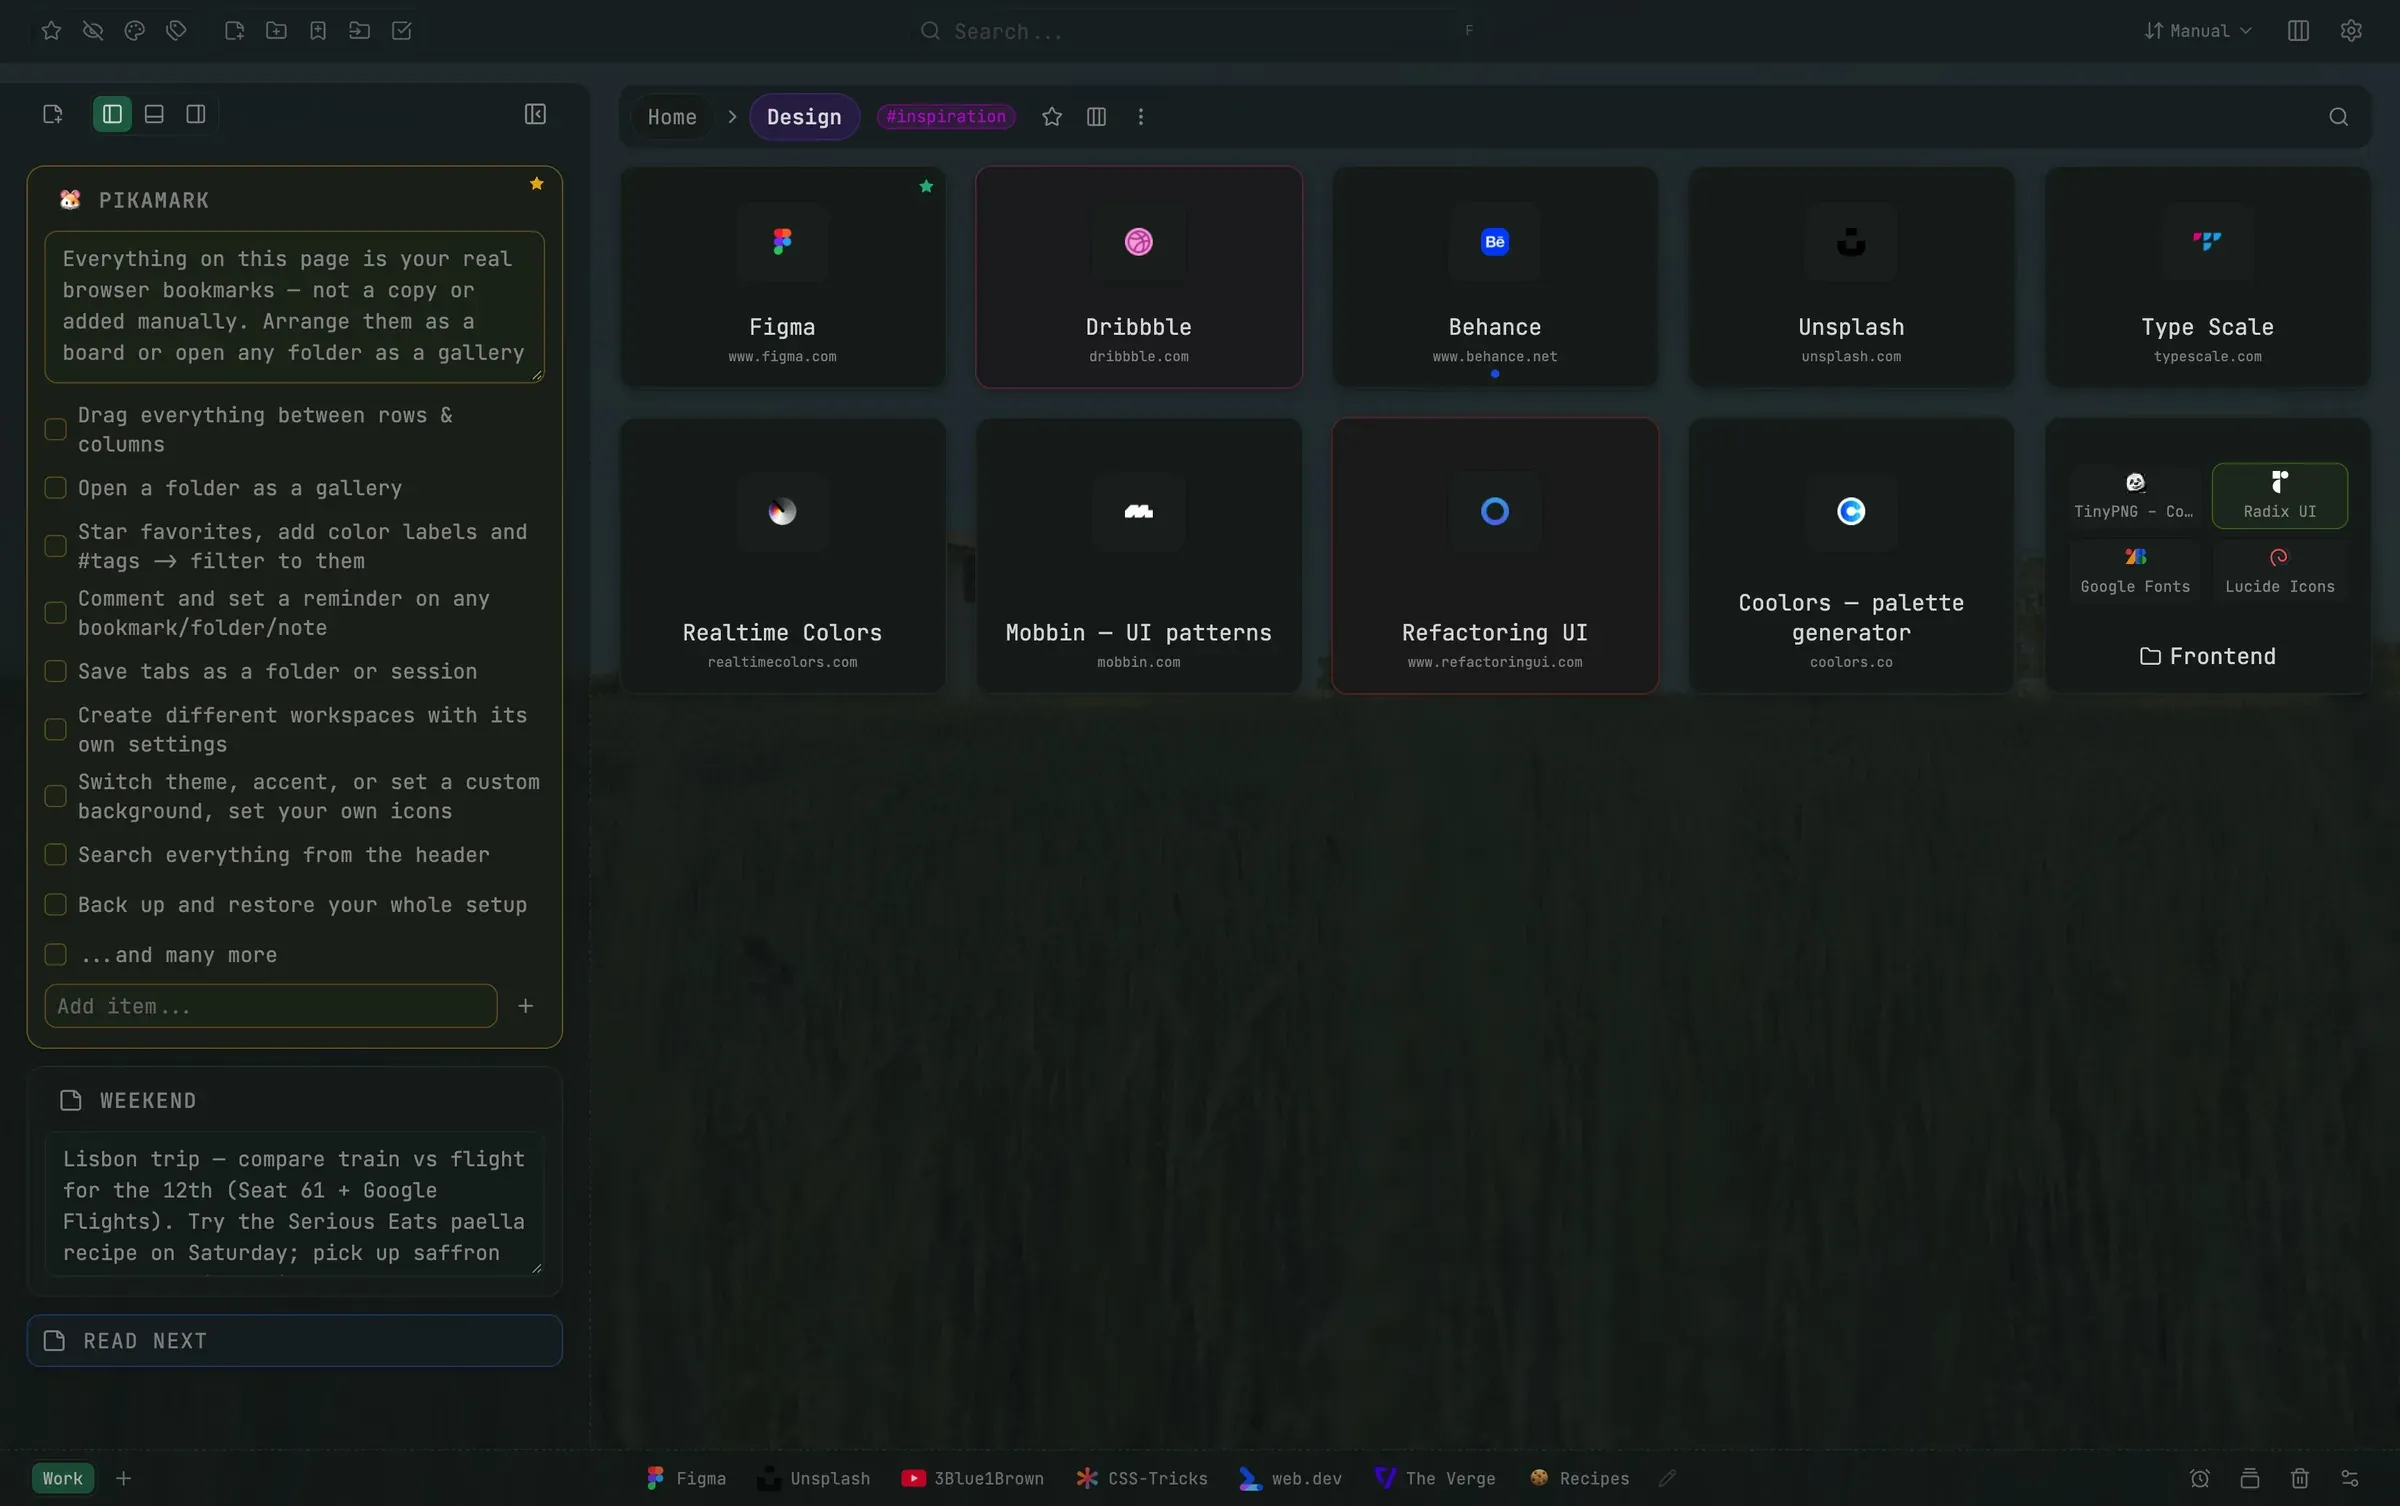This screenshot has width=2400, height=1506.
Task: Open the Behance bookmark card
Action: (x=1495, y=277)
